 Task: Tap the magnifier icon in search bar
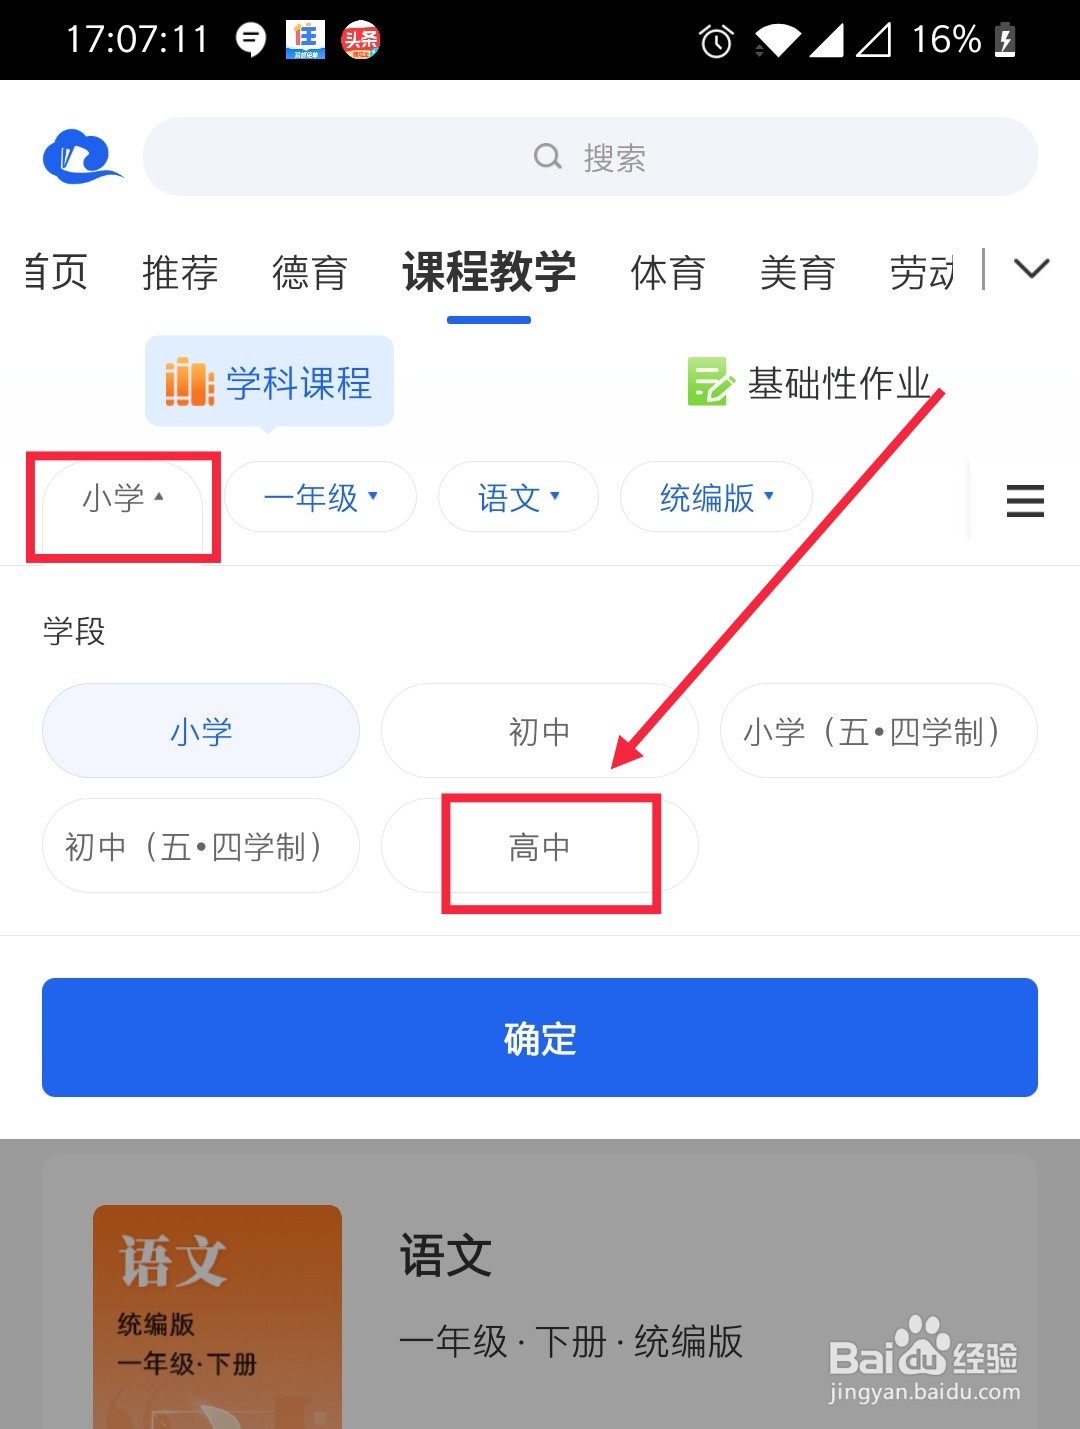[548, 156]
